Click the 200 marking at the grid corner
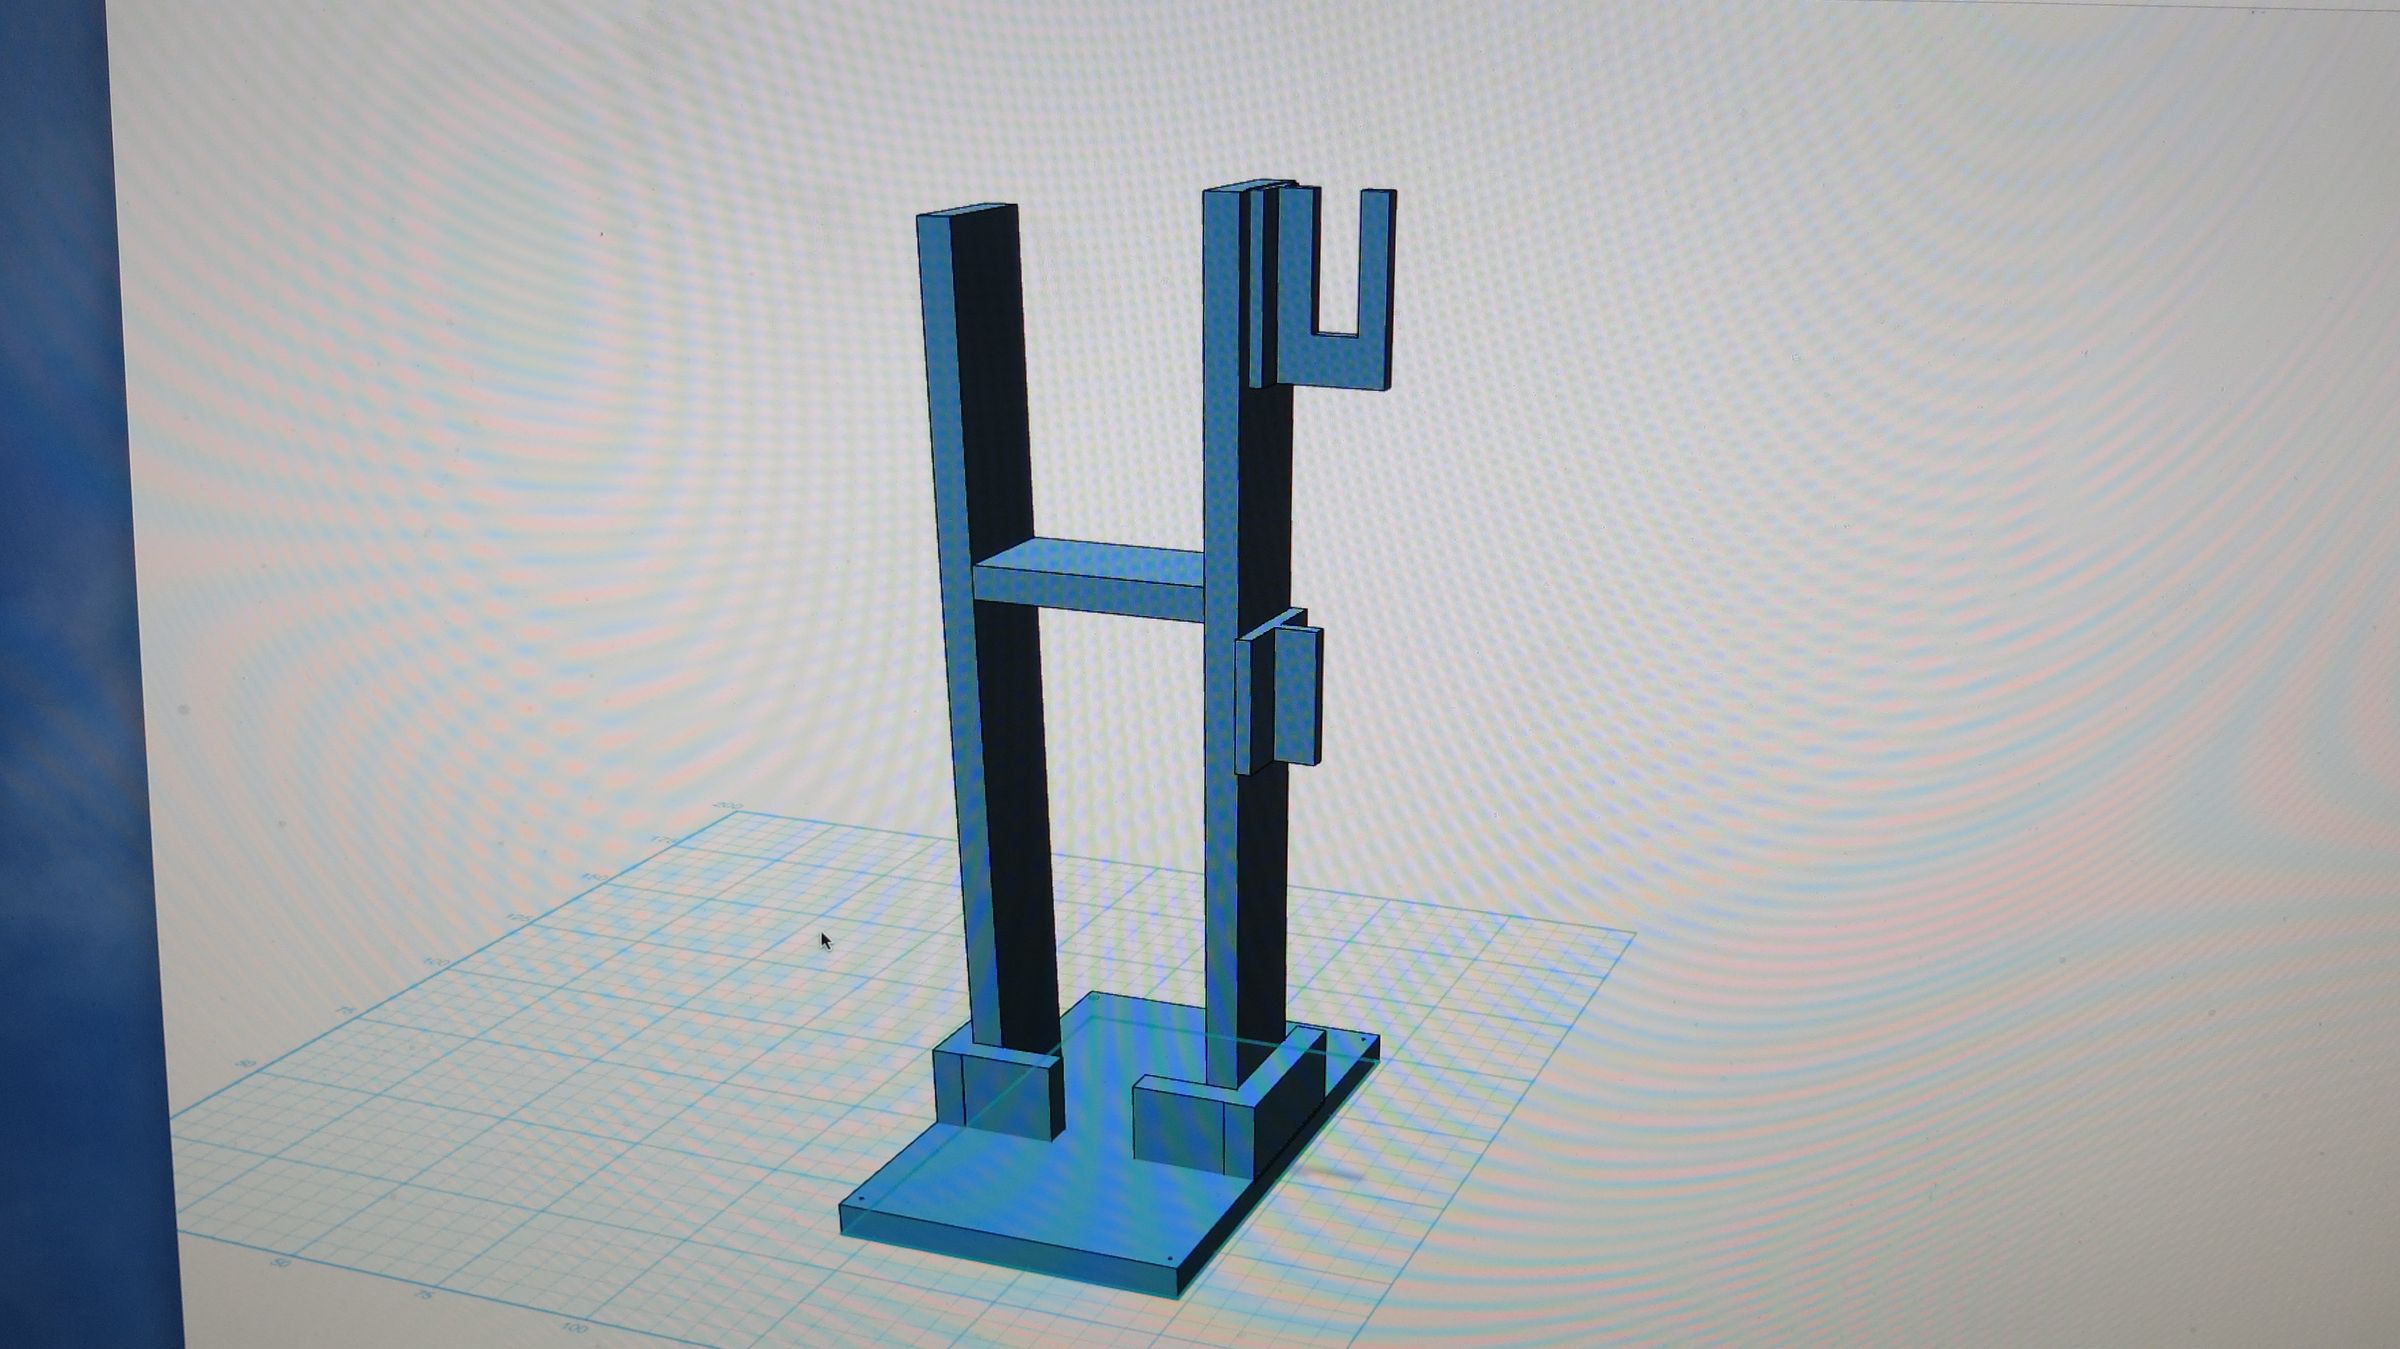The image size is (2400, 1349). click(x=730, y=806)
